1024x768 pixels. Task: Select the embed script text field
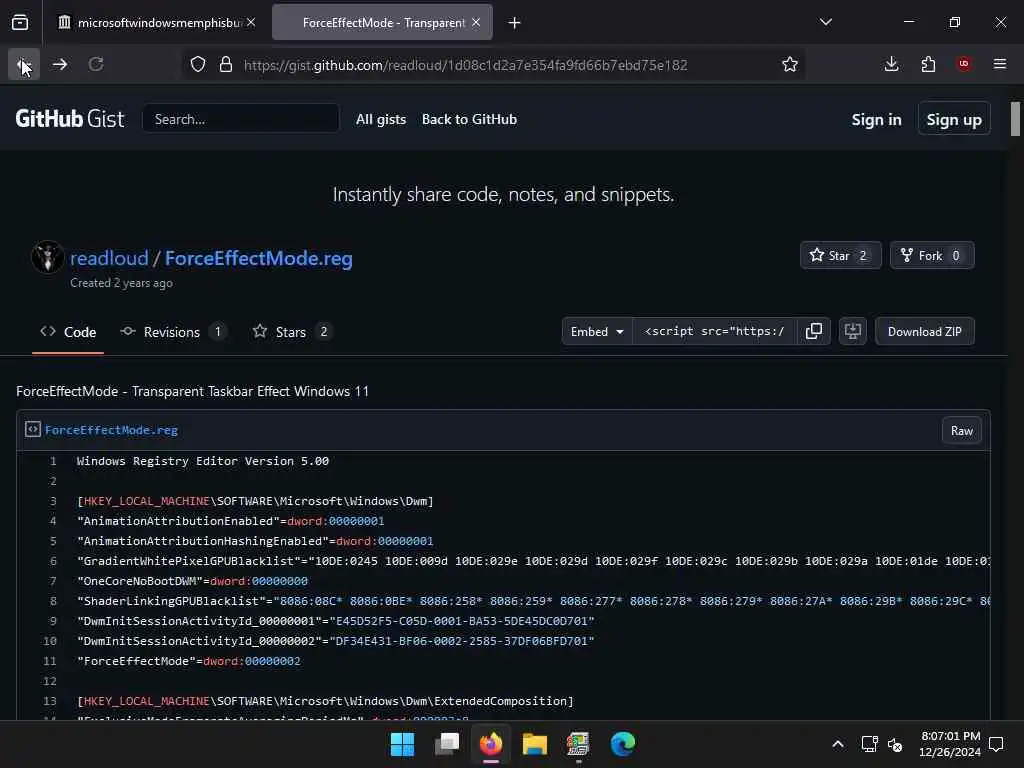tap(714, 331)
